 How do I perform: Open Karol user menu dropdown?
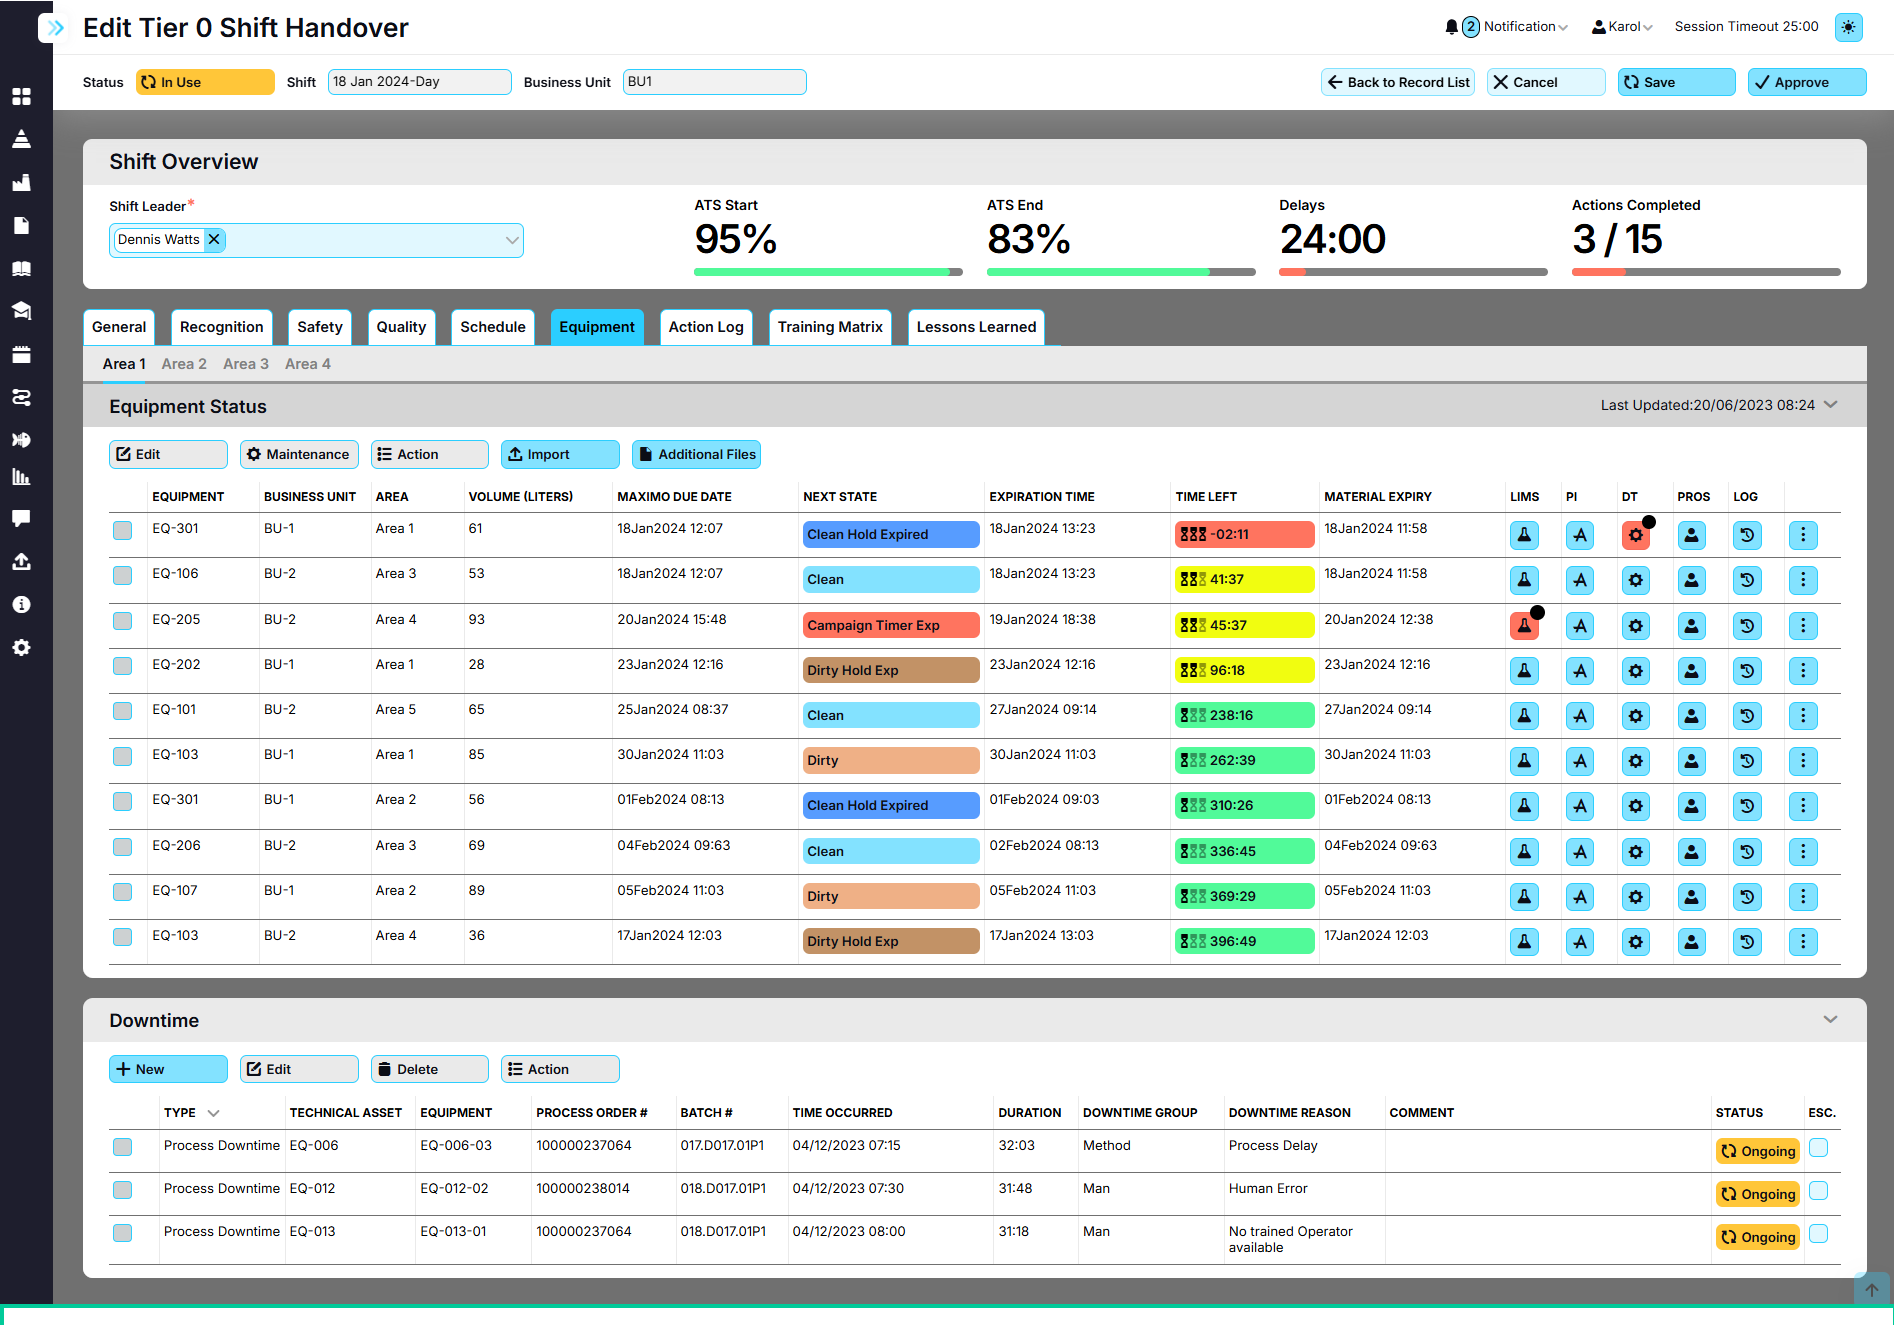(1622, 27)
